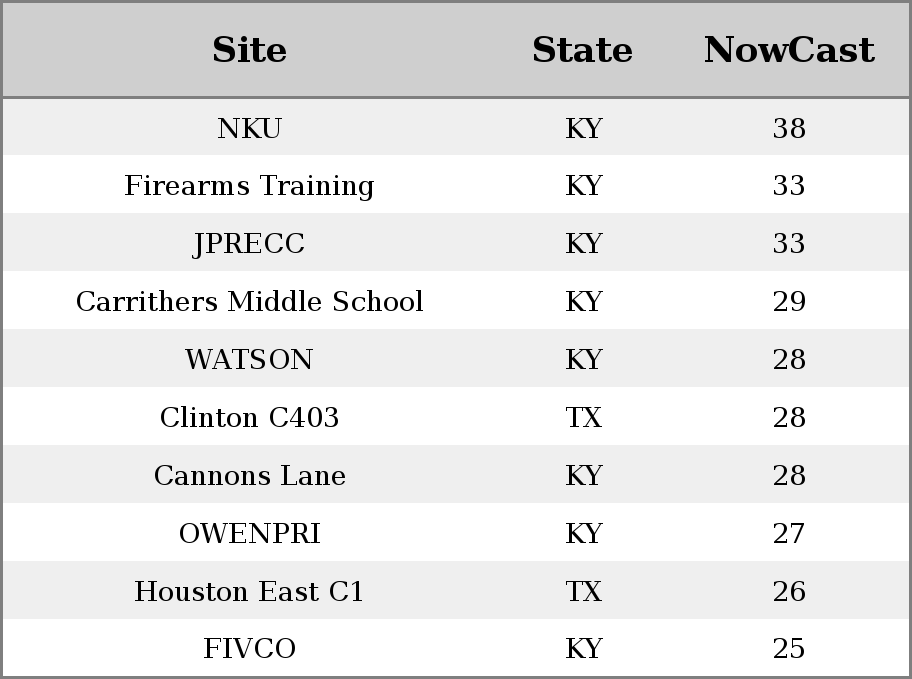Click the JPRECC site cell
Image resolution: width=912 pixels, height=679 pixels.
(x=249, y=243)
